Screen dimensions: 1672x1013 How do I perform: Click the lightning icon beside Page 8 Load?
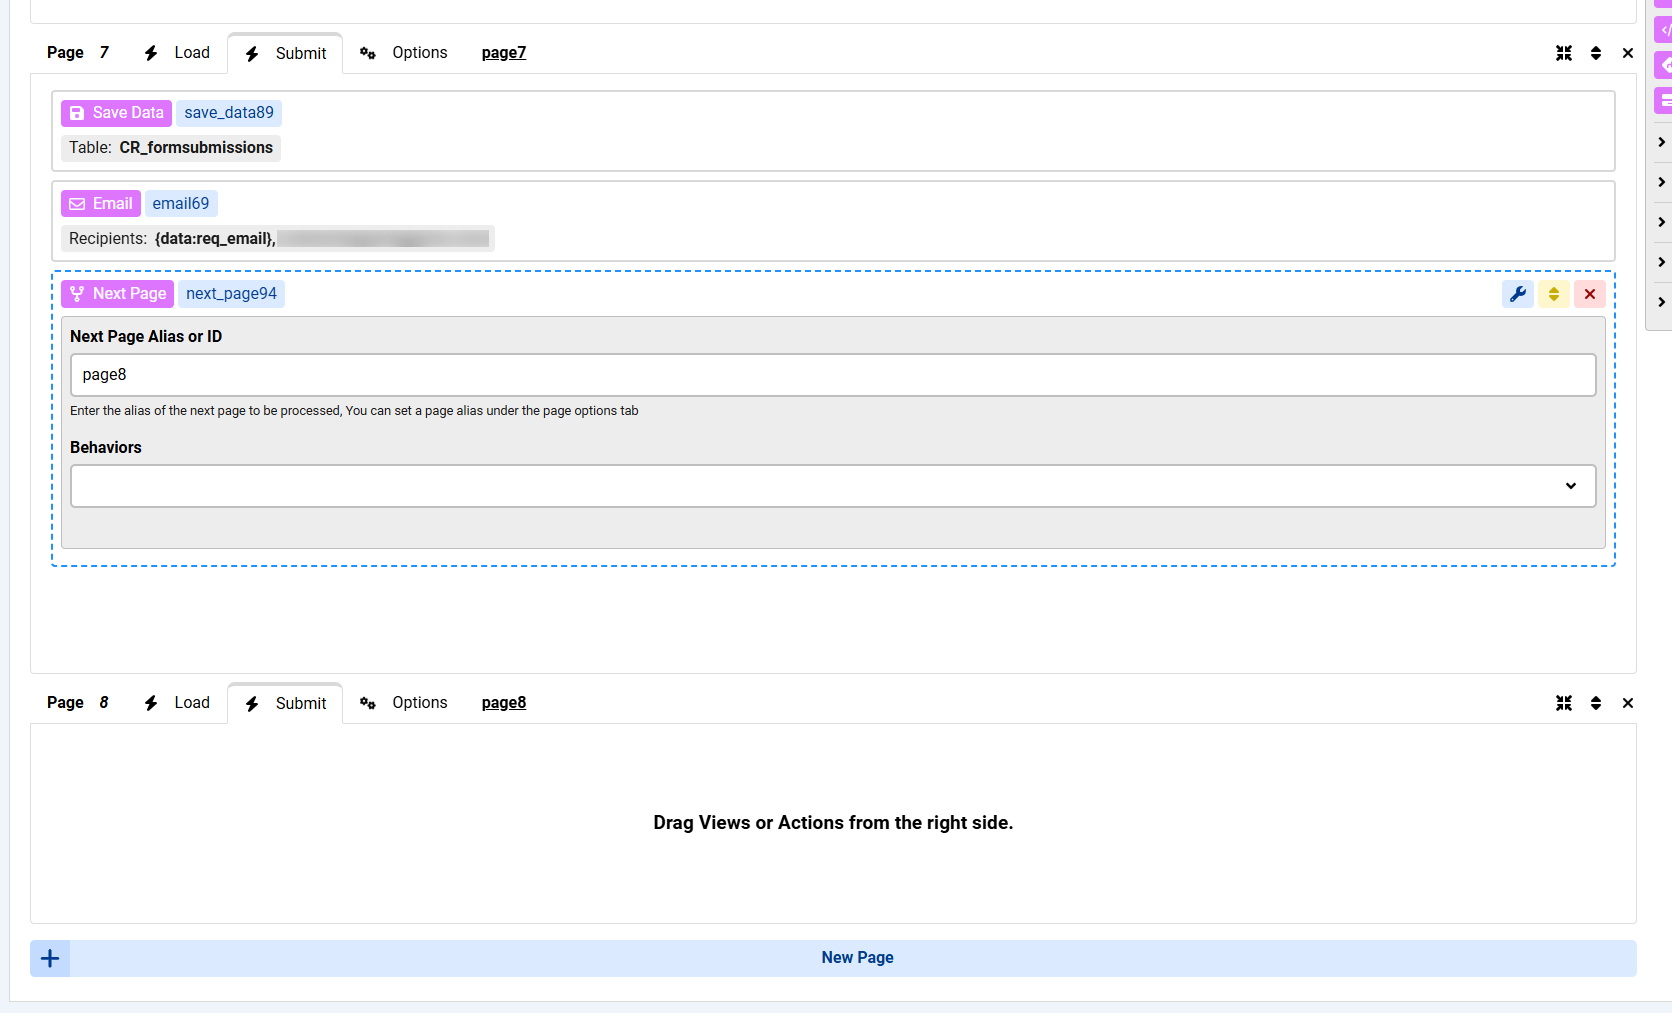coord(150,702)
